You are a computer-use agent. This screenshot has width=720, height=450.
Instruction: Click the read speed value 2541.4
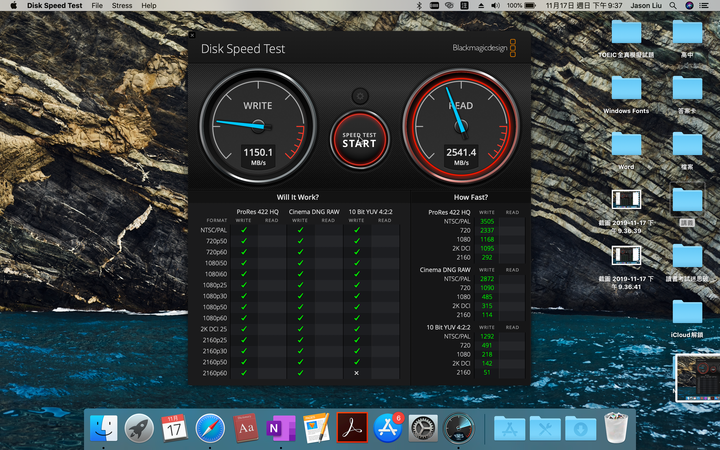click(x=461, y=152)
